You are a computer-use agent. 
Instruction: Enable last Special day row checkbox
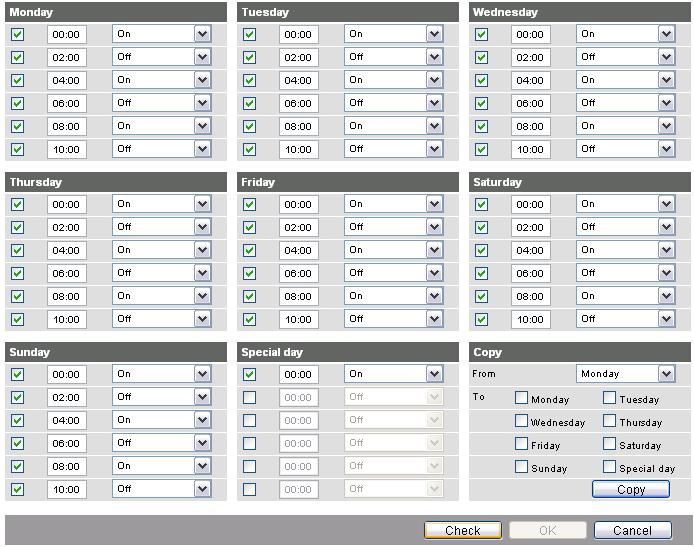(249, 489)
